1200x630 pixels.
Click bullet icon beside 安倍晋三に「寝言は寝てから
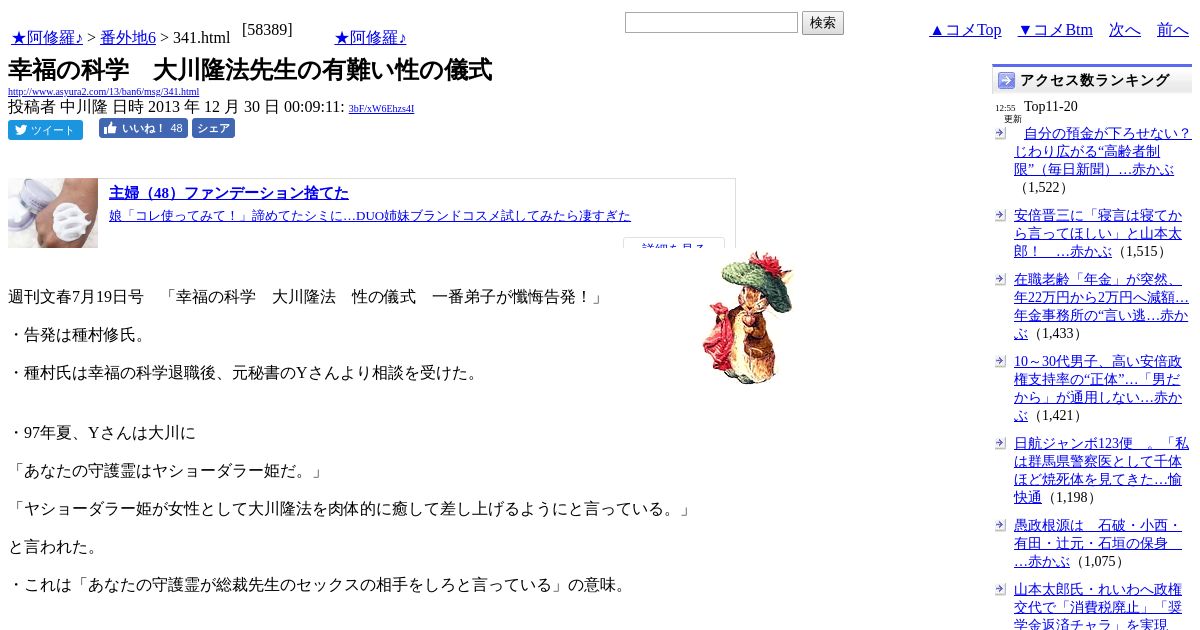click(1000, 215)
